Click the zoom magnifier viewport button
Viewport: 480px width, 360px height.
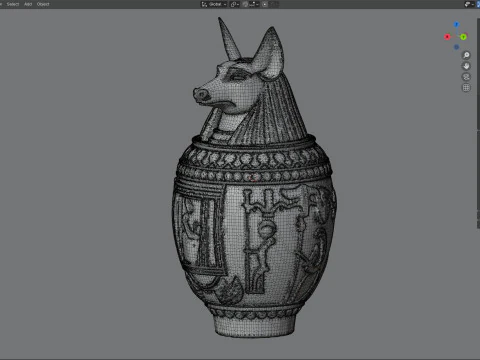466,55
